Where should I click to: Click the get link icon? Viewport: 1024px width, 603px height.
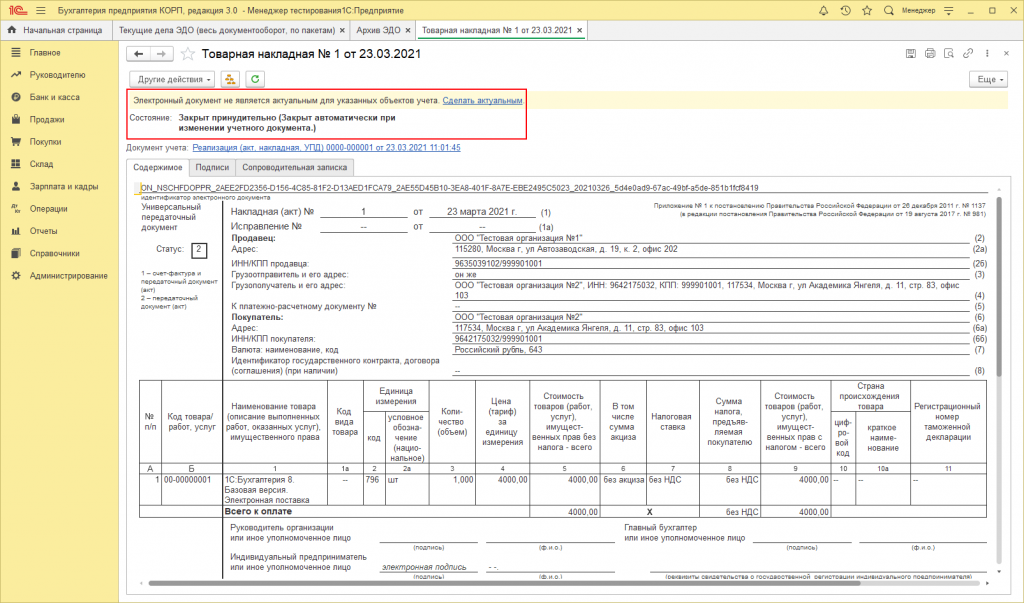[x=968, y=54]
